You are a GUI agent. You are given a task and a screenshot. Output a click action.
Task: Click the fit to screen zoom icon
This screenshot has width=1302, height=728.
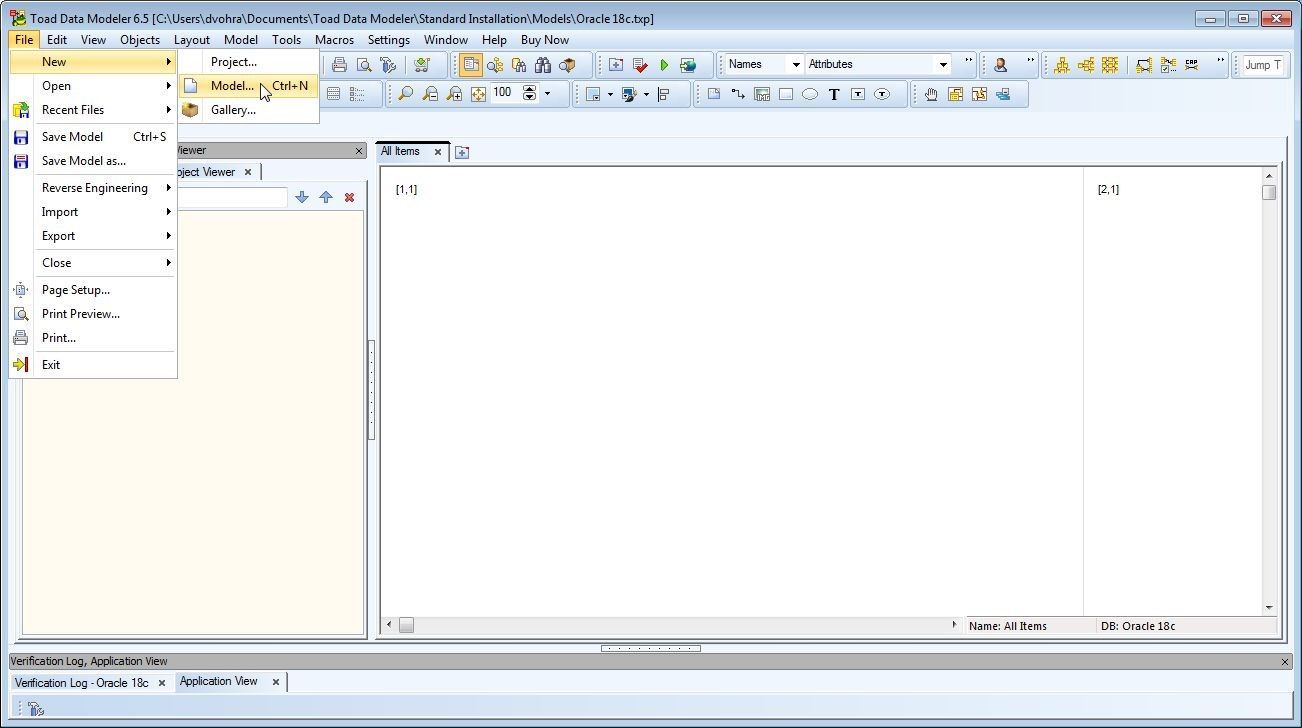tap(478, 94)
